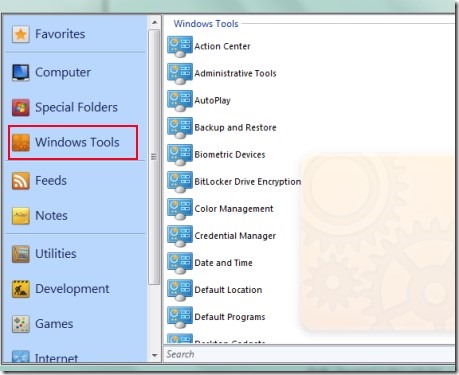The image size is (459, 375).
Task: Click the Utilities icon
Action: point(21,254)
